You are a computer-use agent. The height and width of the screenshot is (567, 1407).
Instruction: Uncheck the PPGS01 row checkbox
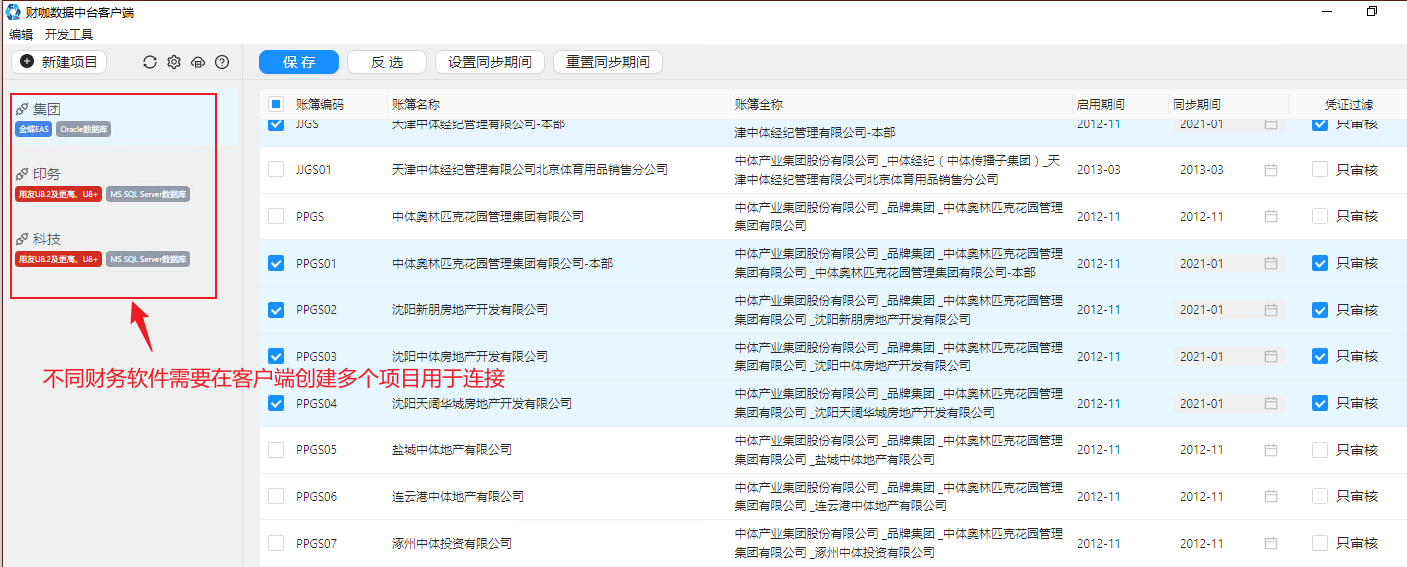[x=276, y=263]
